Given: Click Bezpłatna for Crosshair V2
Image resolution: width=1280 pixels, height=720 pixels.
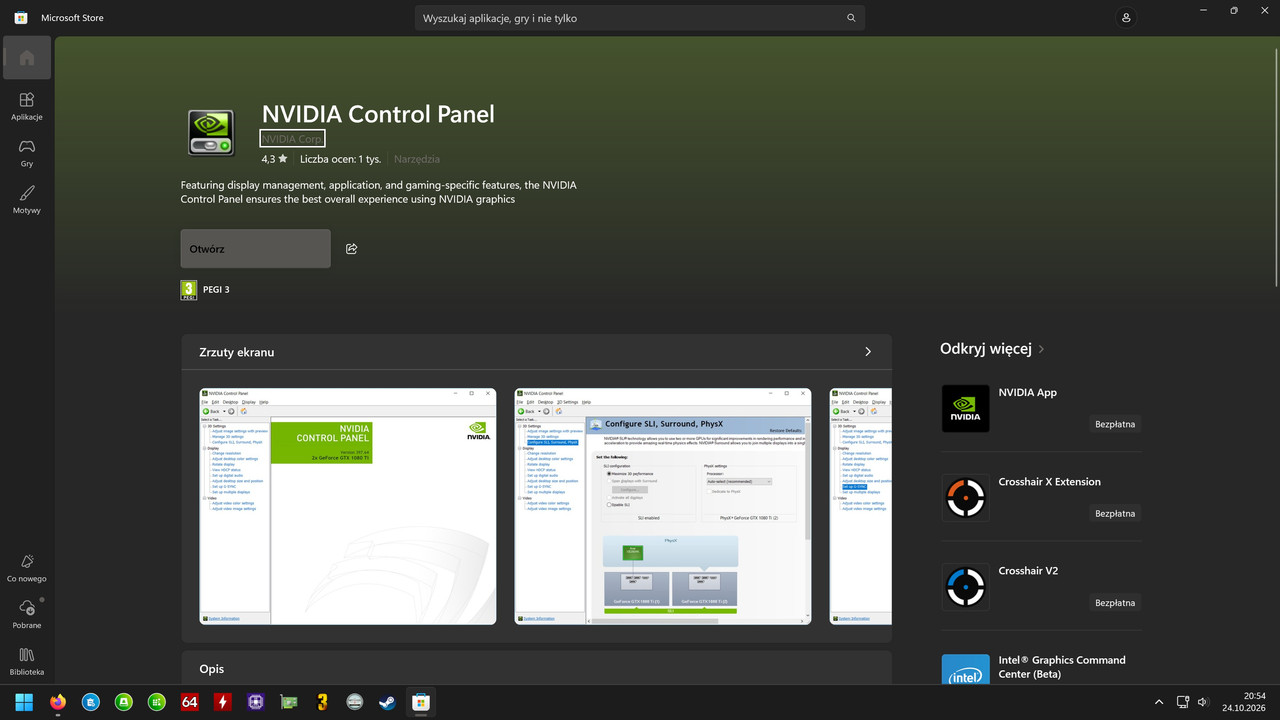Looking at the screenshot, I should pos(1115,603).
